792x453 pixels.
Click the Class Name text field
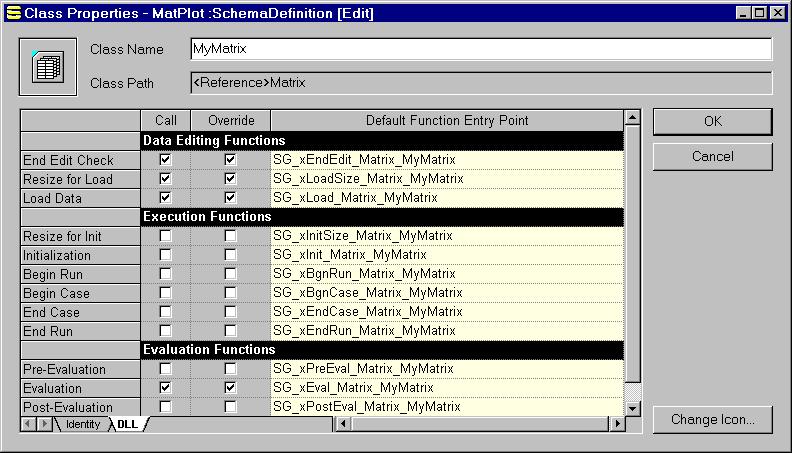(480, 49)
